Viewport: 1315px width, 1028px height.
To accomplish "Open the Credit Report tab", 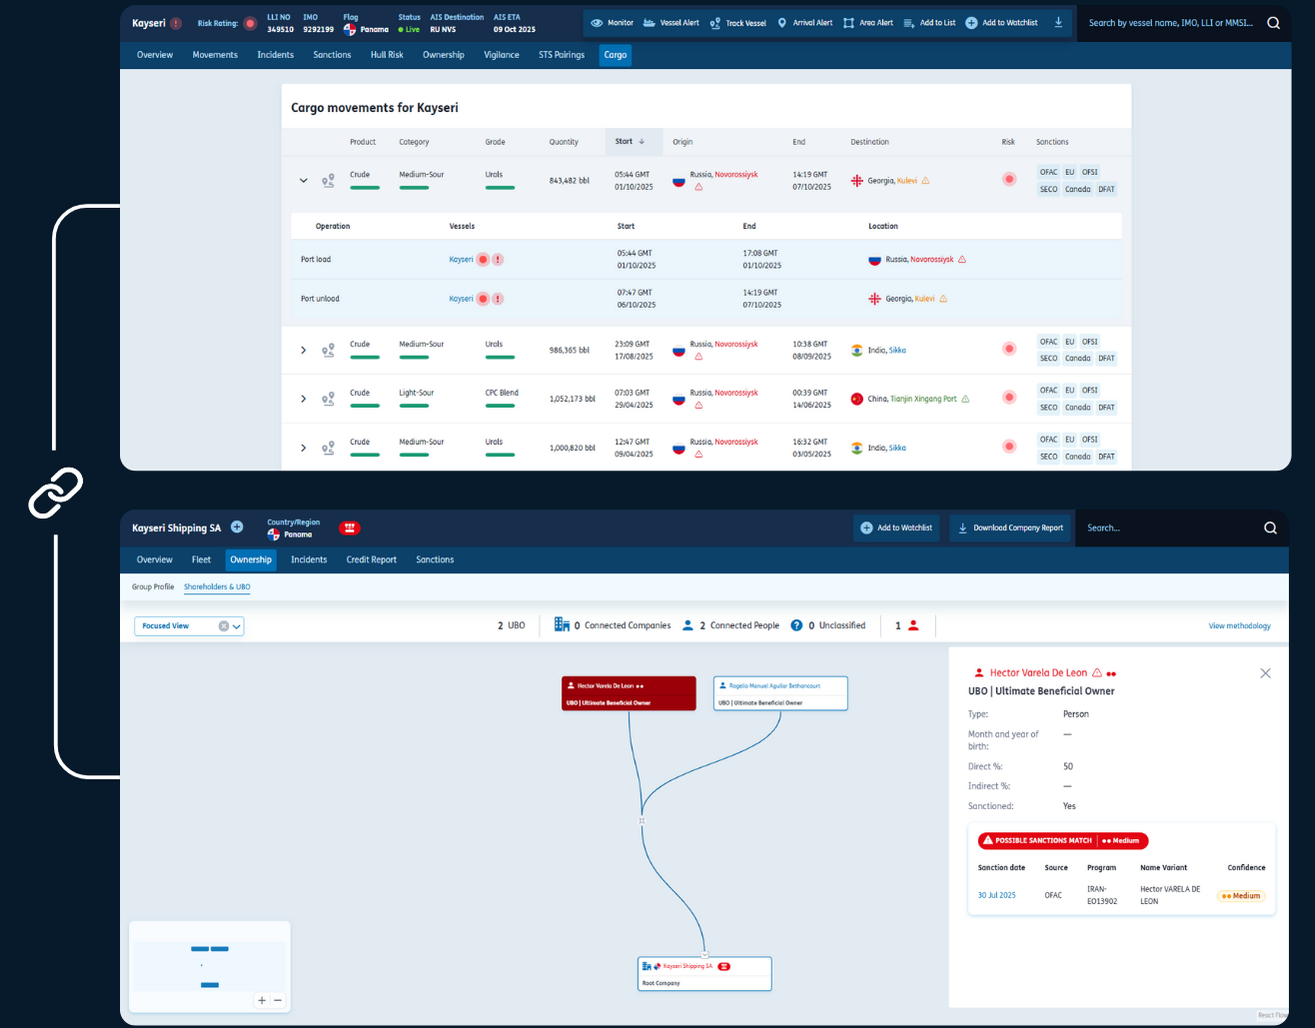I will [371, 560].
